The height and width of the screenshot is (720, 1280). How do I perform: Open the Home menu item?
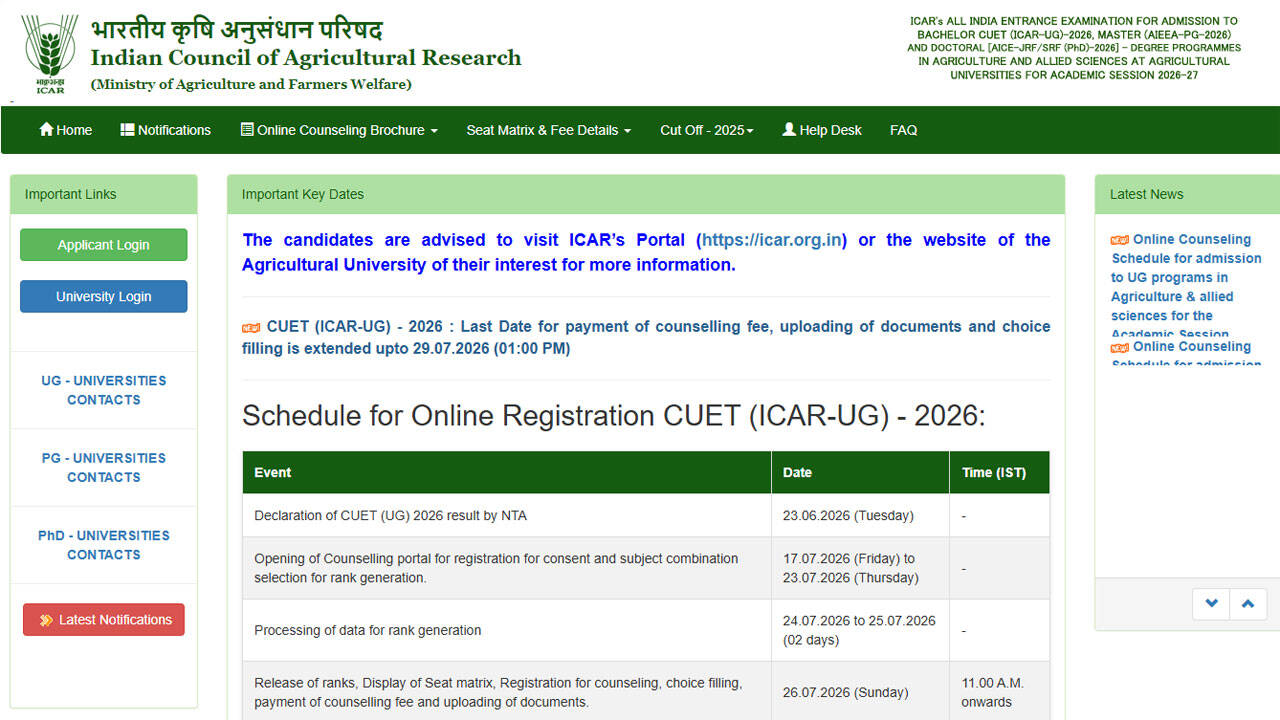[x=65, y=130]
